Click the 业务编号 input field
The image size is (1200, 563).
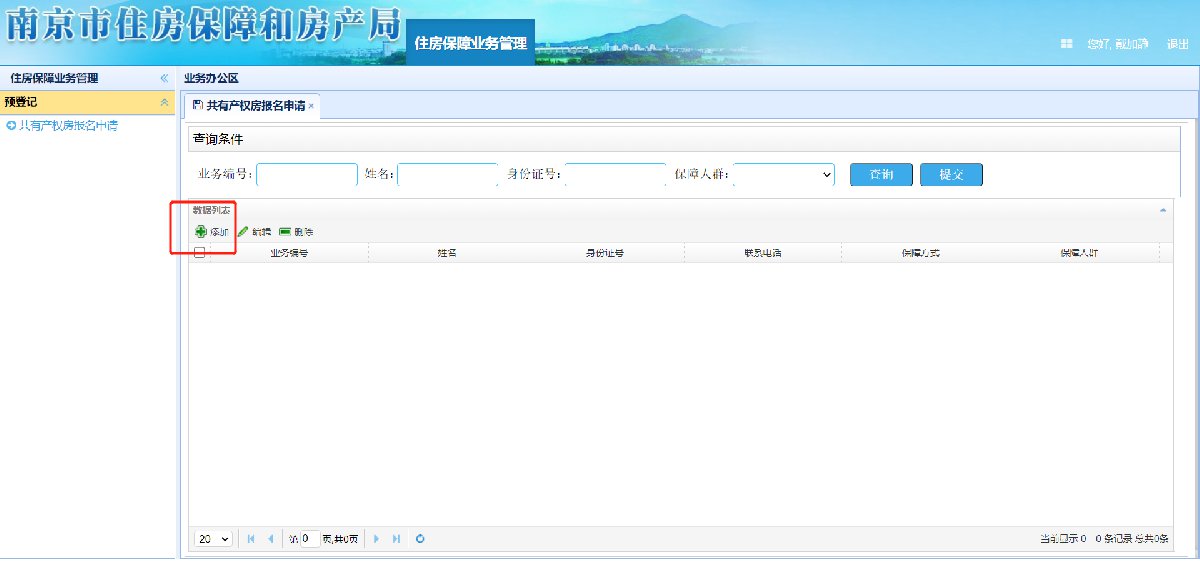click(x=307, y=174)
